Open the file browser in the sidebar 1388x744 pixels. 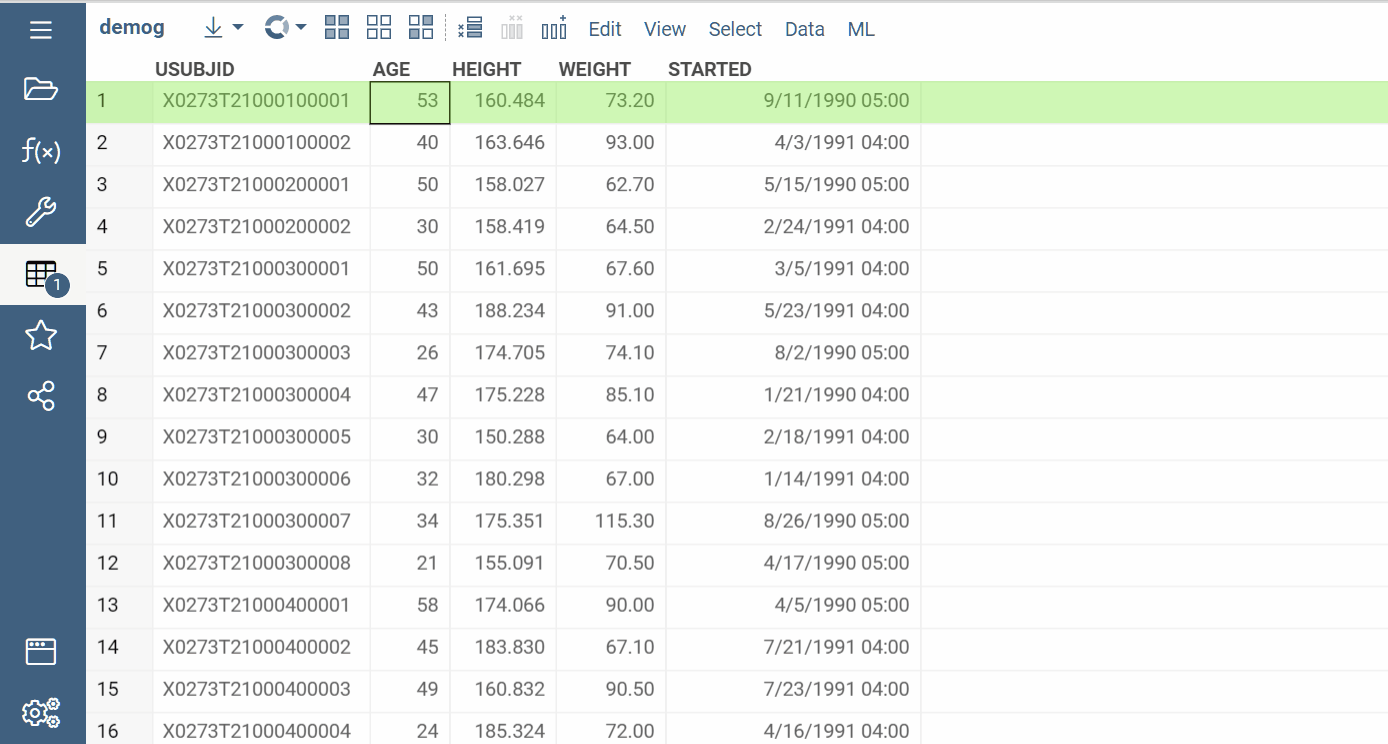pos(41,89)
